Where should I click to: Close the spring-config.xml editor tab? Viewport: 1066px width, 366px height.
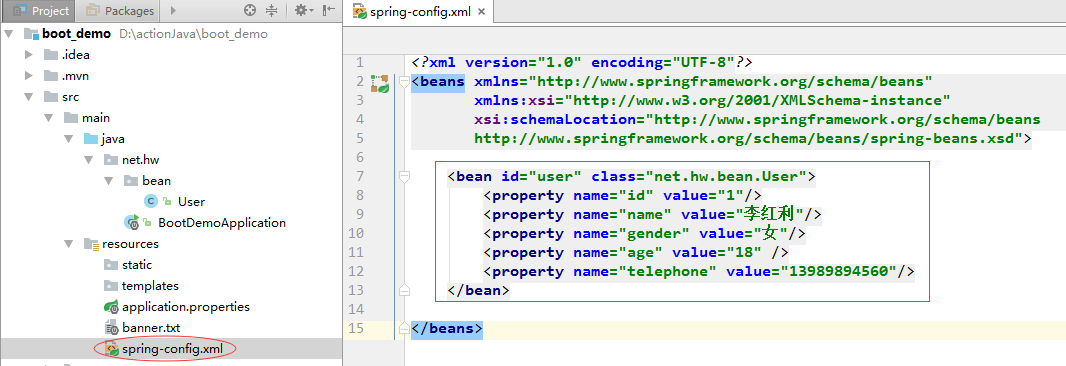click(x=482, y=12)
